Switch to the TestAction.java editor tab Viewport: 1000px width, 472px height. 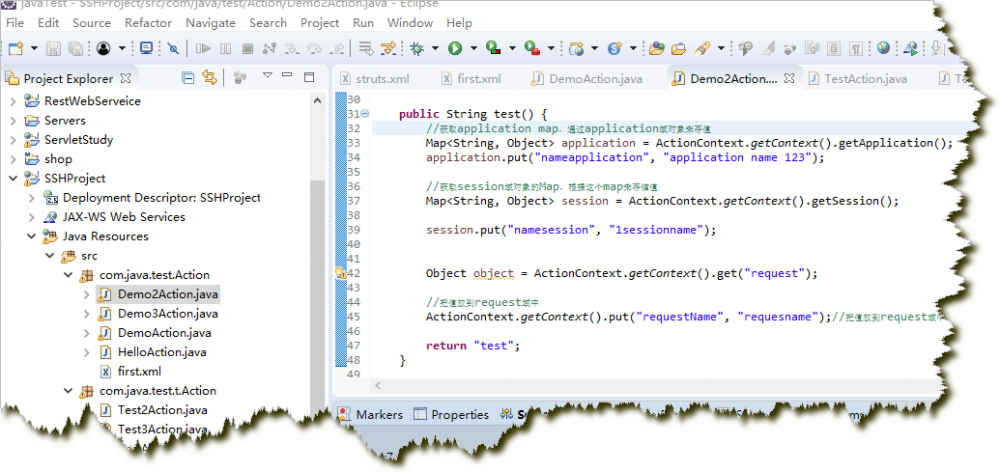[865, 79]
